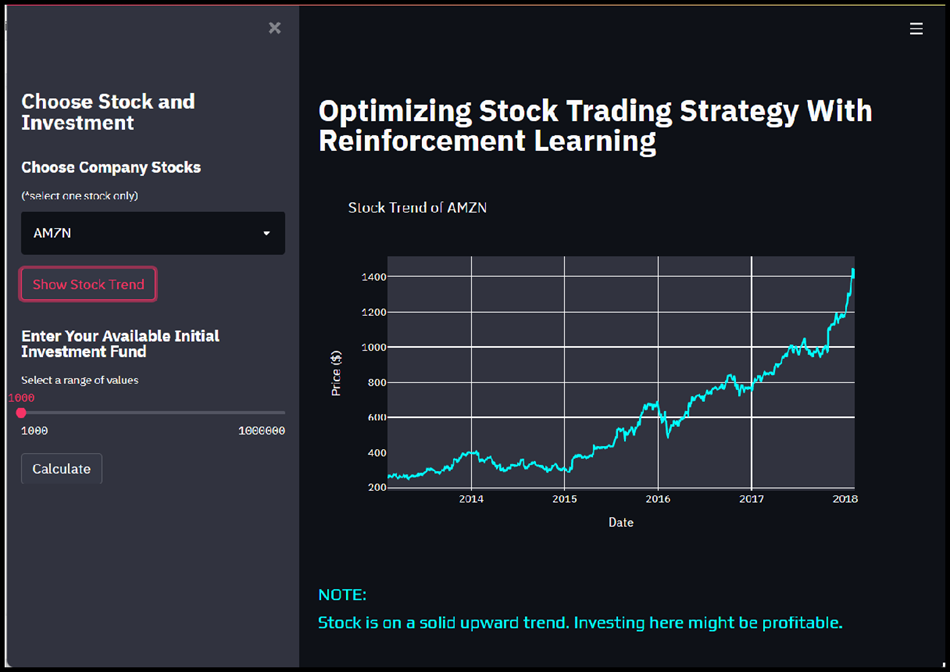Collapse the sidebar with the X icon

(274, 28)
